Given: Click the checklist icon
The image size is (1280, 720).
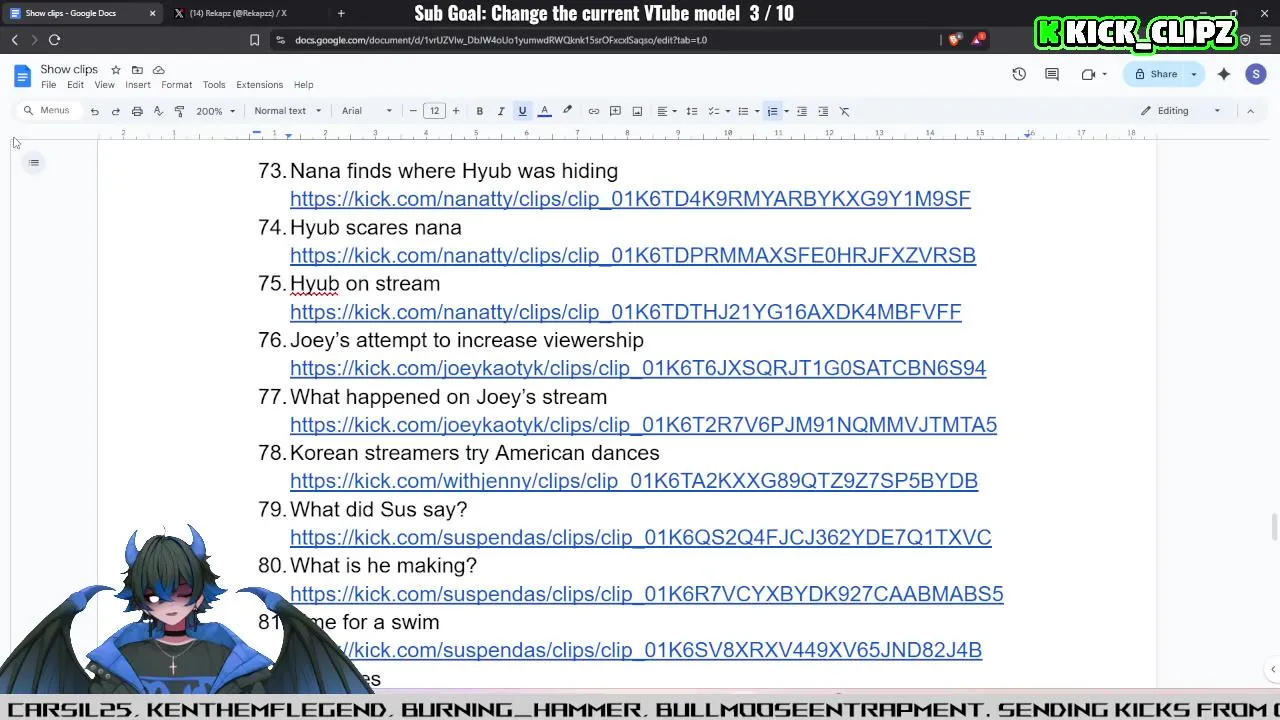Looking at the screenshot, I should pyautogui.click(x=713, y=111).
